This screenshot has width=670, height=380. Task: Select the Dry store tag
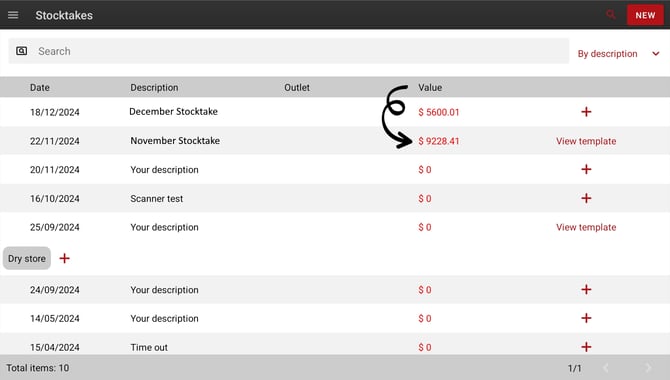tap(27, 258)
